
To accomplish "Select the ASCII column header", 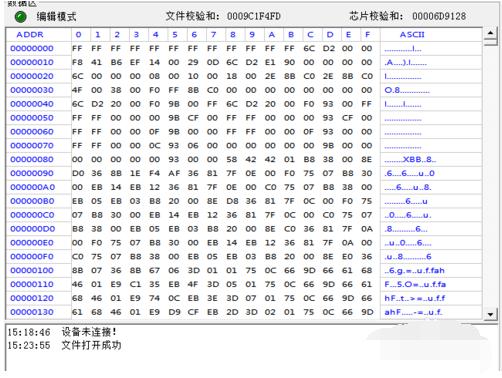I will (412, 35).
